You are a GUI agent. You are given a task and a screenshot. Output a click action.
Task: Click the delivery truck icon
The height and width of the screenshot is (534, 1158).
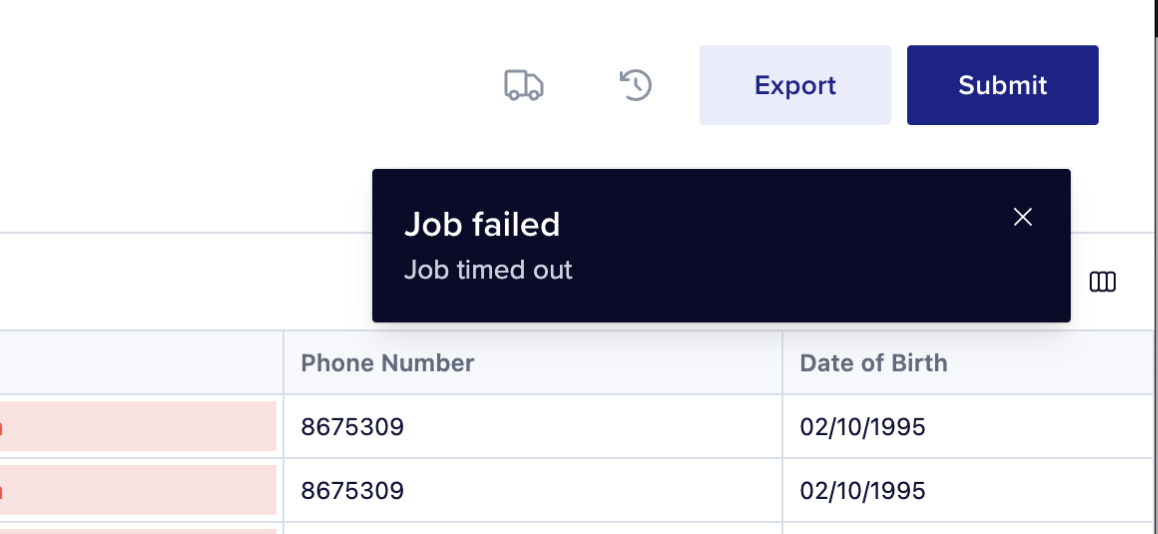pos(524,85)
